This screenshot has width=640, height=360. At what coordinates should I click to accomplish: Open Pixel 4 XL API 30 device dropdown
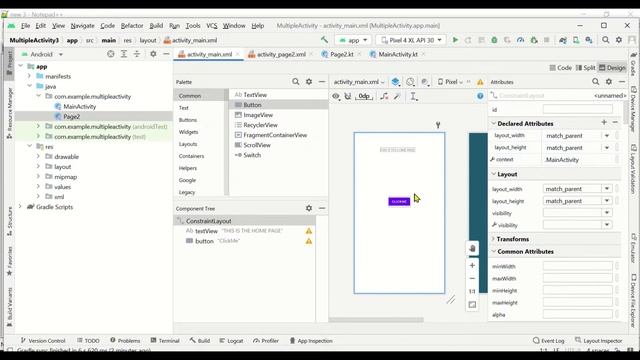(411, 40)
